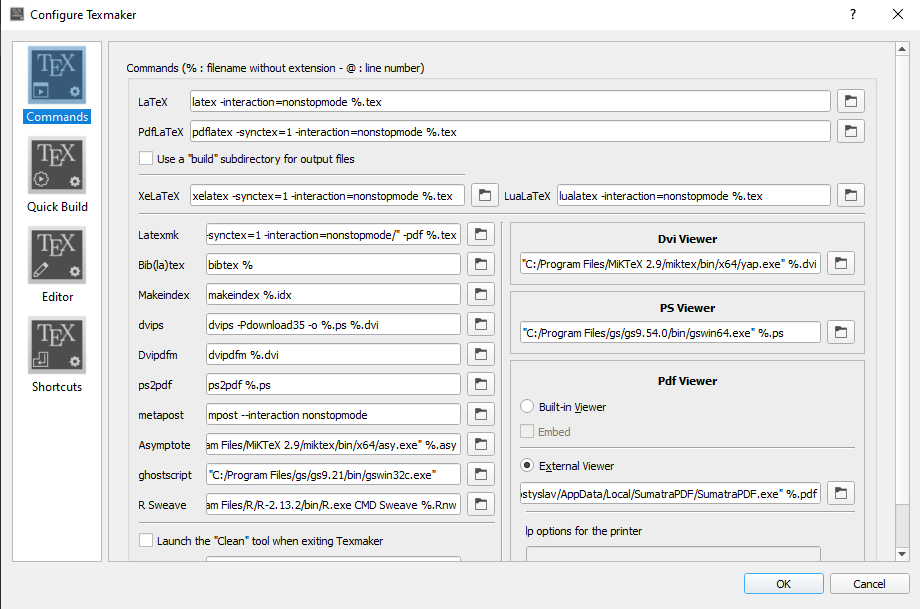Browse for the Latexmk executable
This screenshot has height=609, width=920.
tap(481, 235)
